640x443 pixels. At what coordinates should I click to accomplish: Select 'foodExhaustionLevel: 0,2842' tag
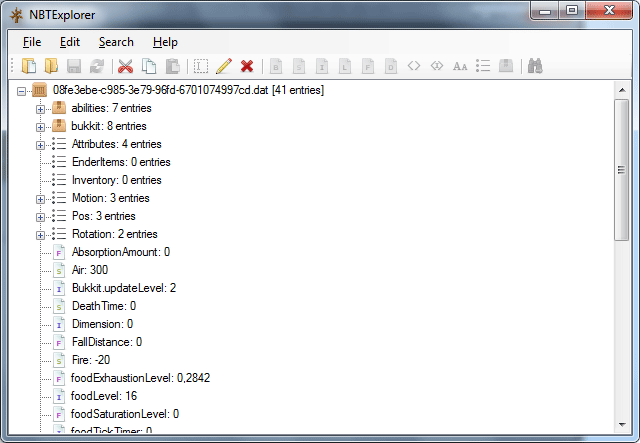(140, 378)
